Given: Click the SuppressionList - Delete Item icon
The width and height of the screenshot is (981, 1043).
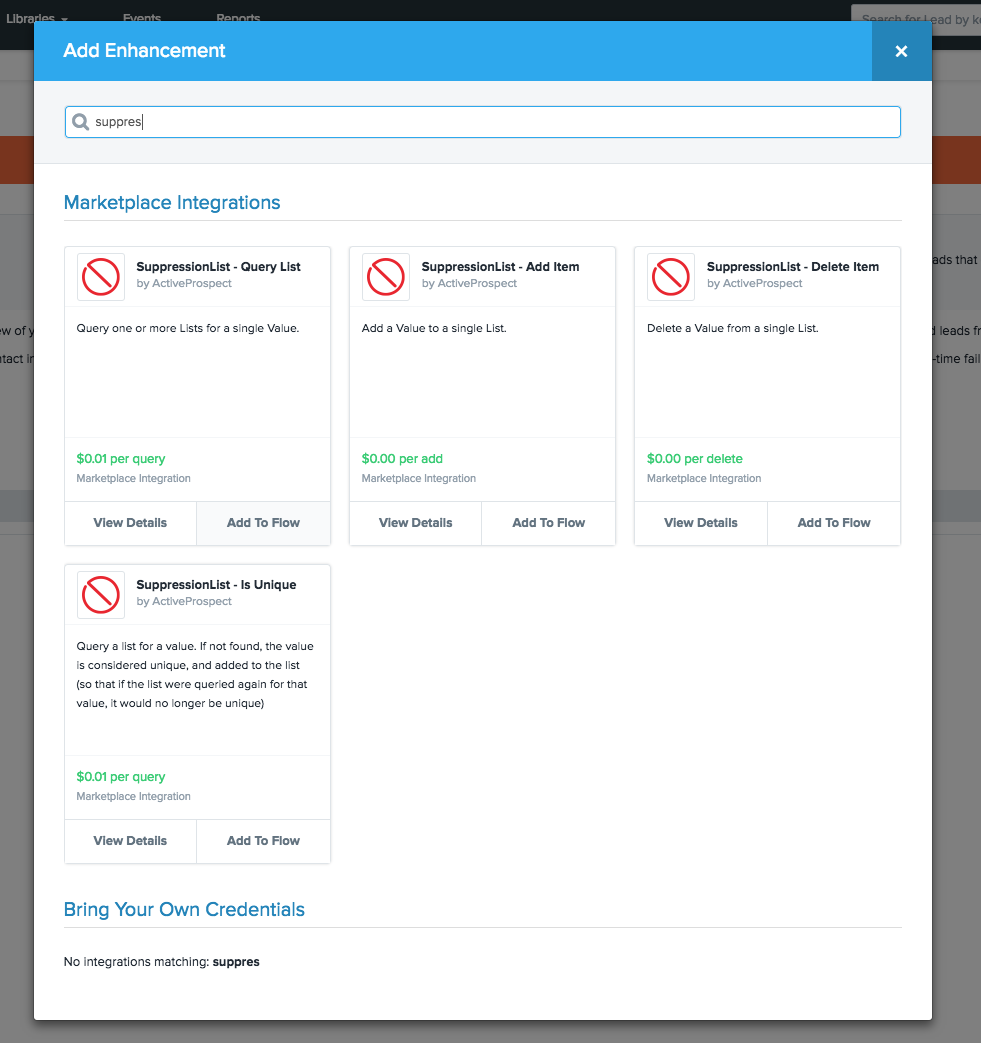Looking at the screenshot, I should [x=670, y=277].
